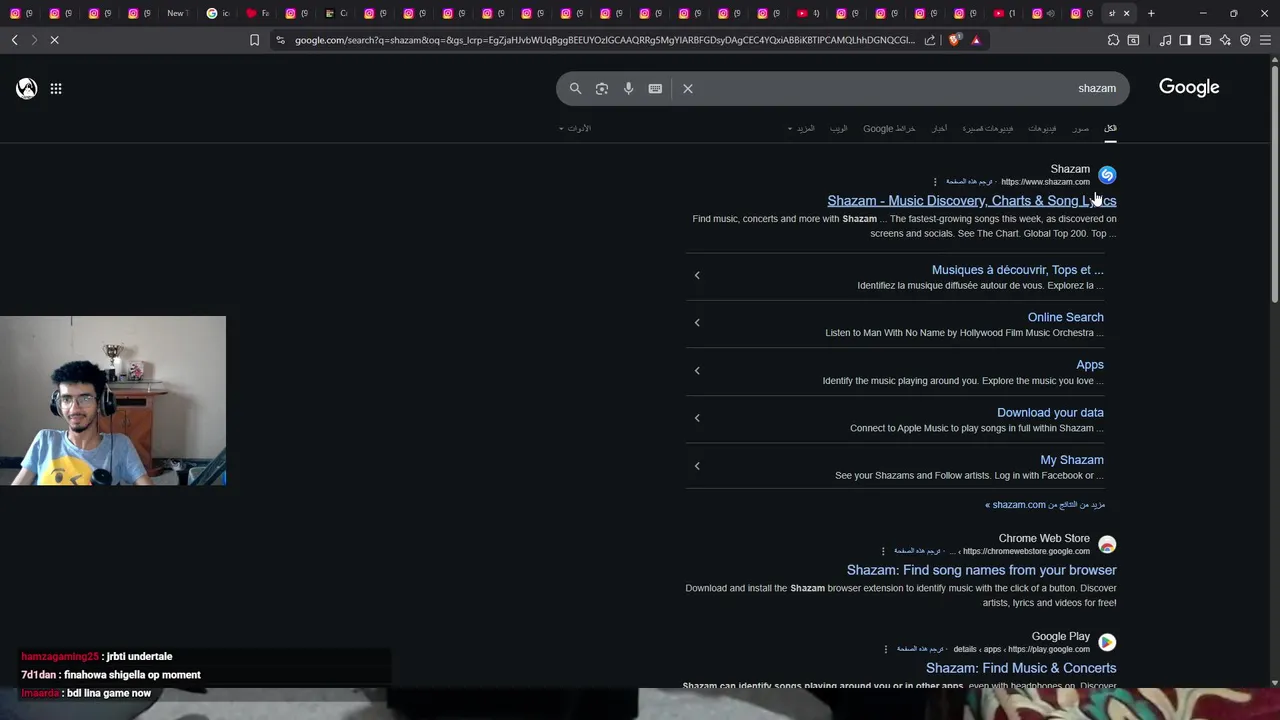Viewport: 1280px width, 720px height.
Task: Start a voice search with microphone
Action: [628, 88]
